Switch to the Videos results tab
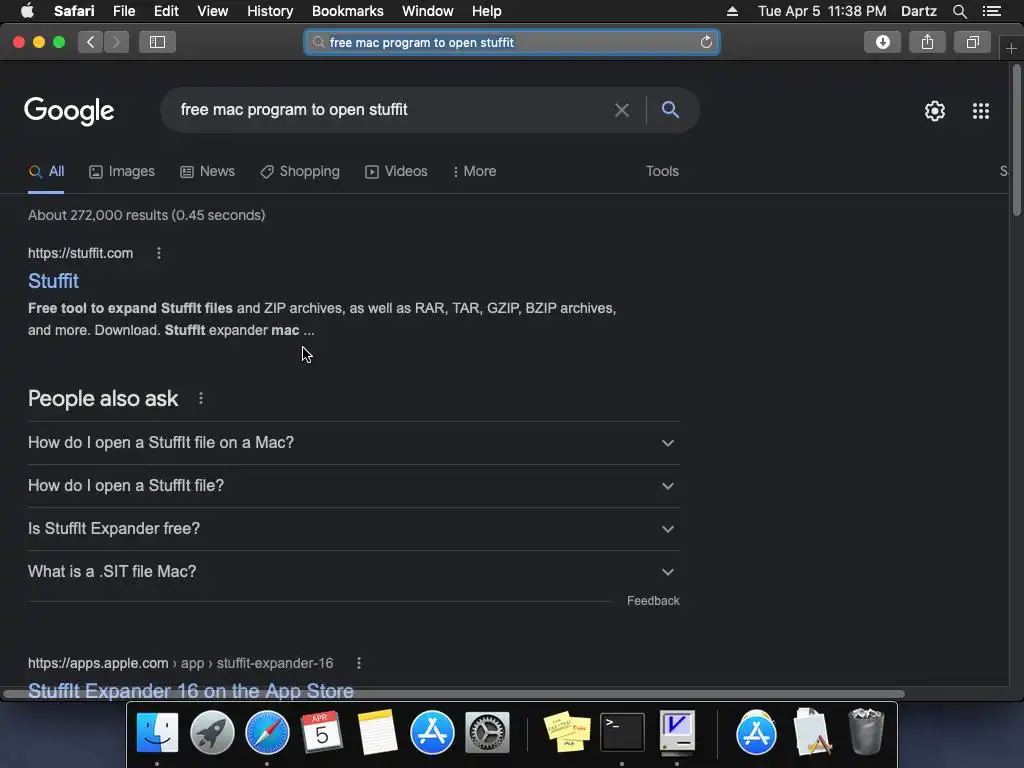 [396, 172]
